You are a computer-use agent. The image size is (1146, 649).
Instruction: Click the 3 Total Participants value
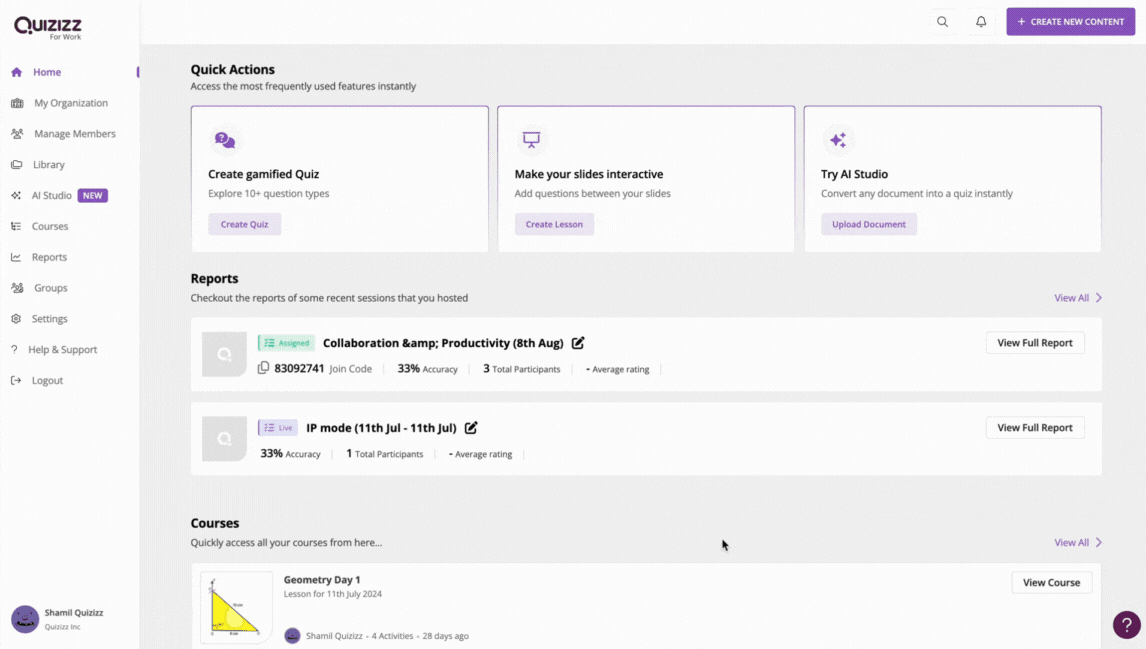pos(521,368)
